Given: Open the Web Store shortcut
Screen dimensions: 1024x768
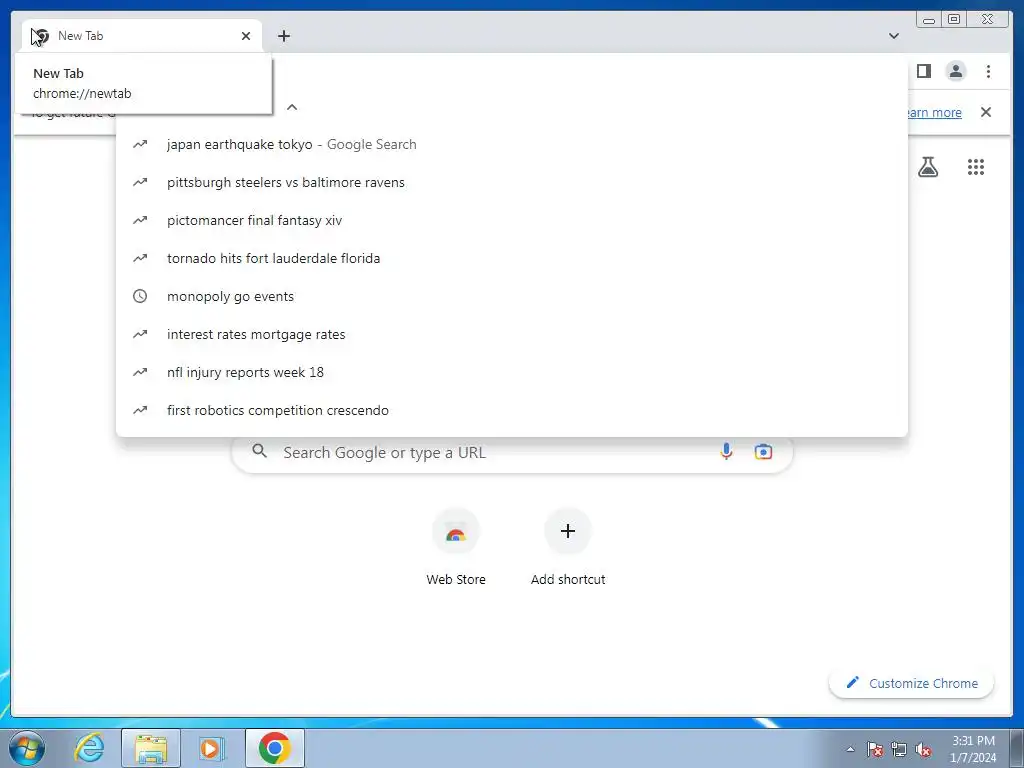Looking at the screenshot, I should (x=456, y=547).
